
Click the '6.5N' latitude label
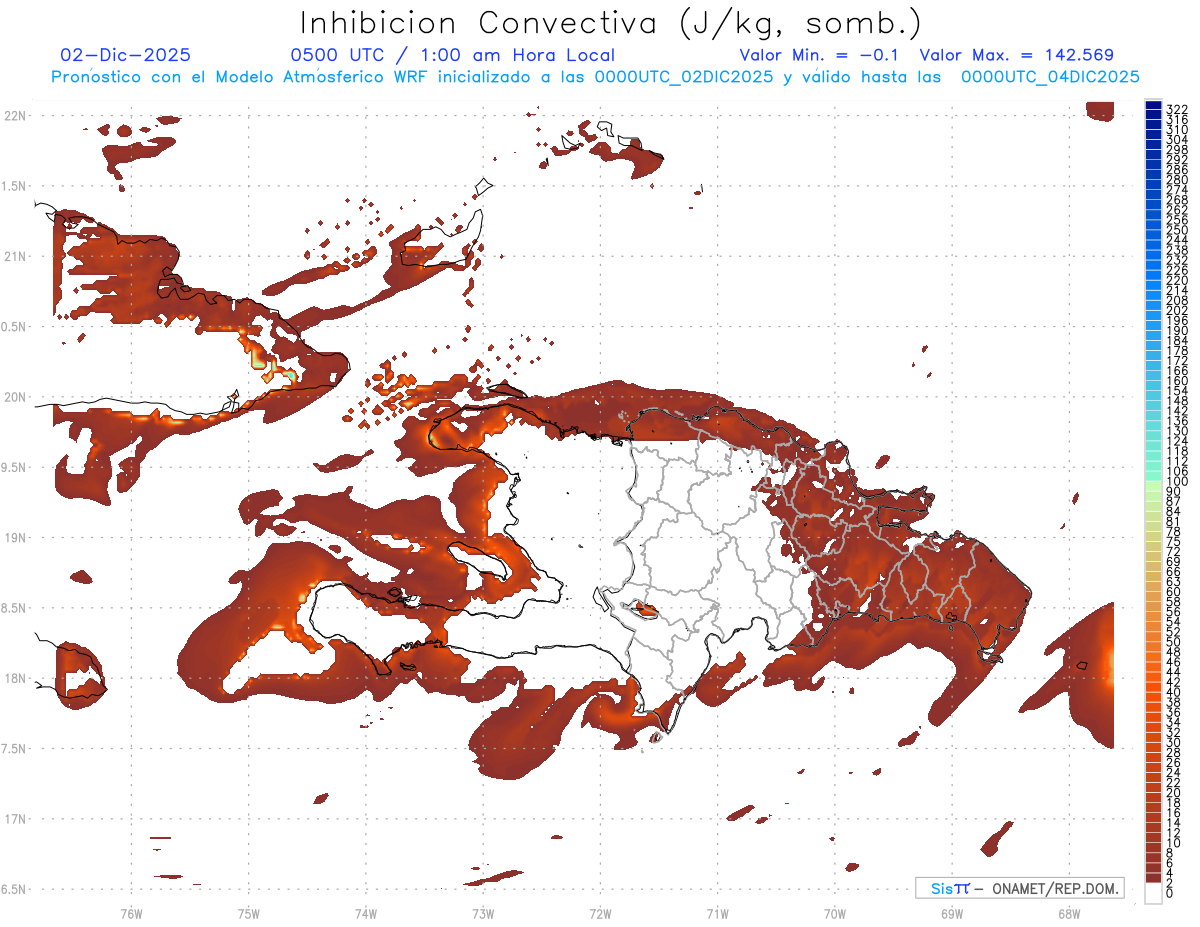pos(14,889)
